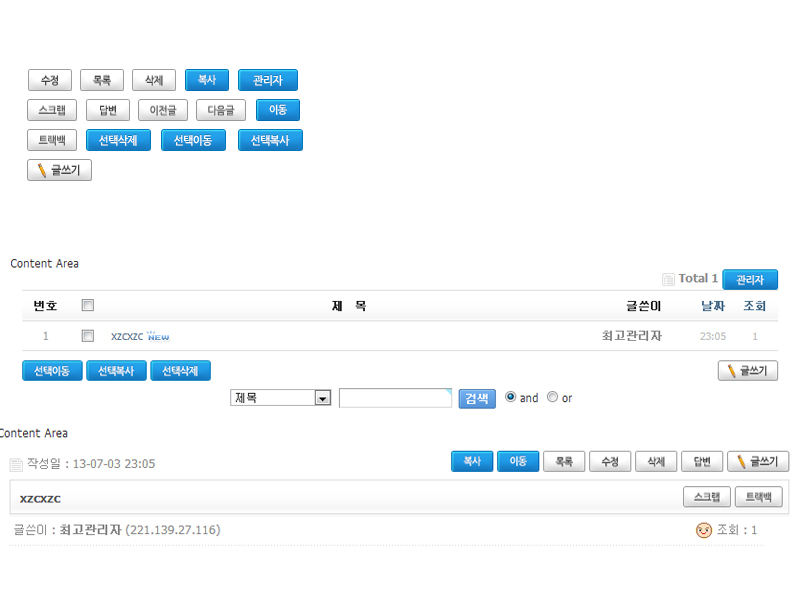Toggle the select-all checkbox in table header
The height and width of the screenshot is (600, 800).
[87, 306]
